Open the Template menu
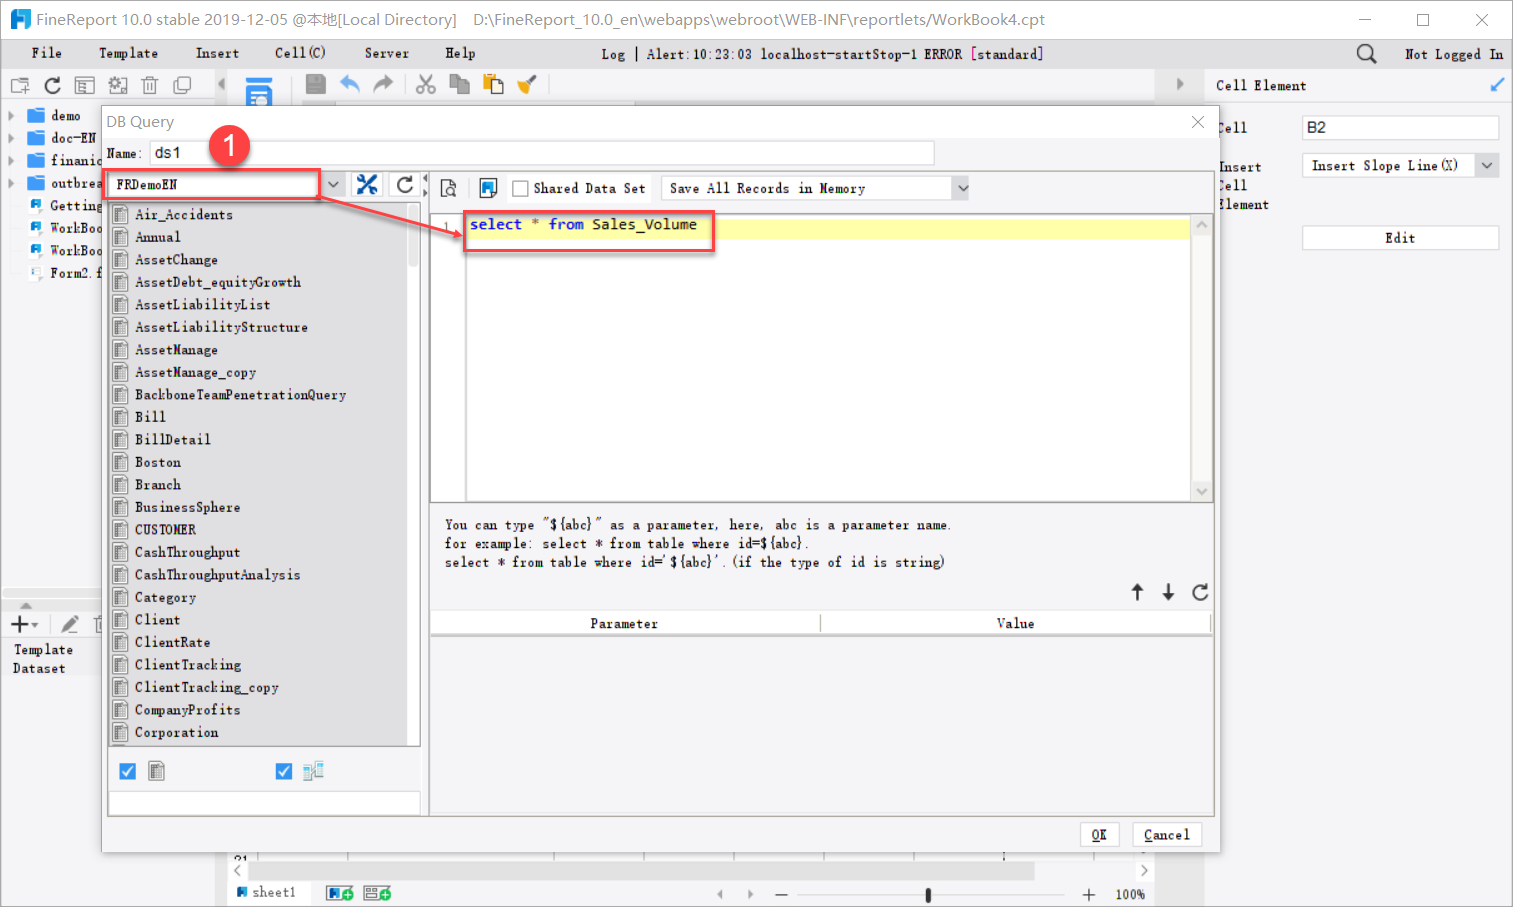Viewport: 1513px width, 907px height. pos(128,53)
